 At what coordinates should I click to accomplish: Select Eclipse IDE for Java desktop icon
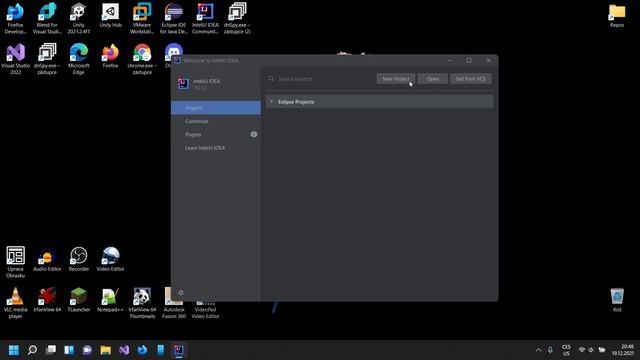(x=173, y=18)
